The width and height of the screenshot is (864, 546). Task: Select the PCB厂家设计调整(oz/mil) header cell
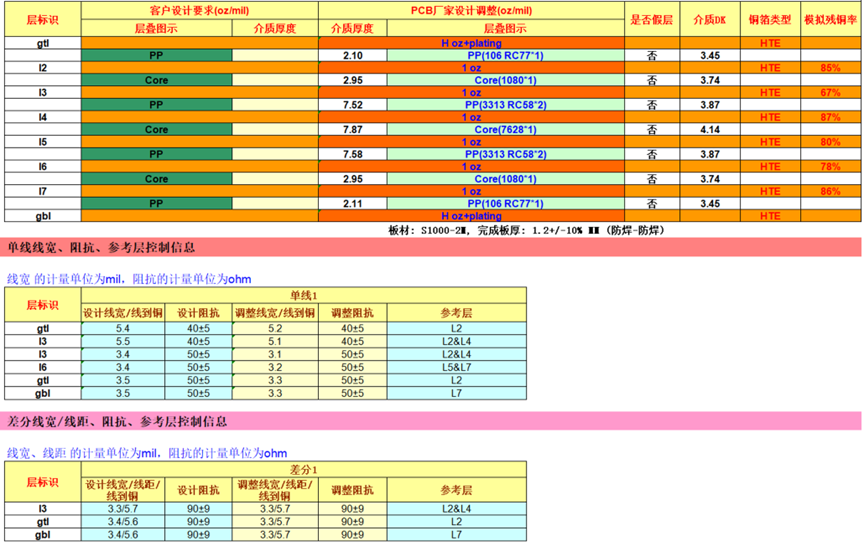coord(471,9)
